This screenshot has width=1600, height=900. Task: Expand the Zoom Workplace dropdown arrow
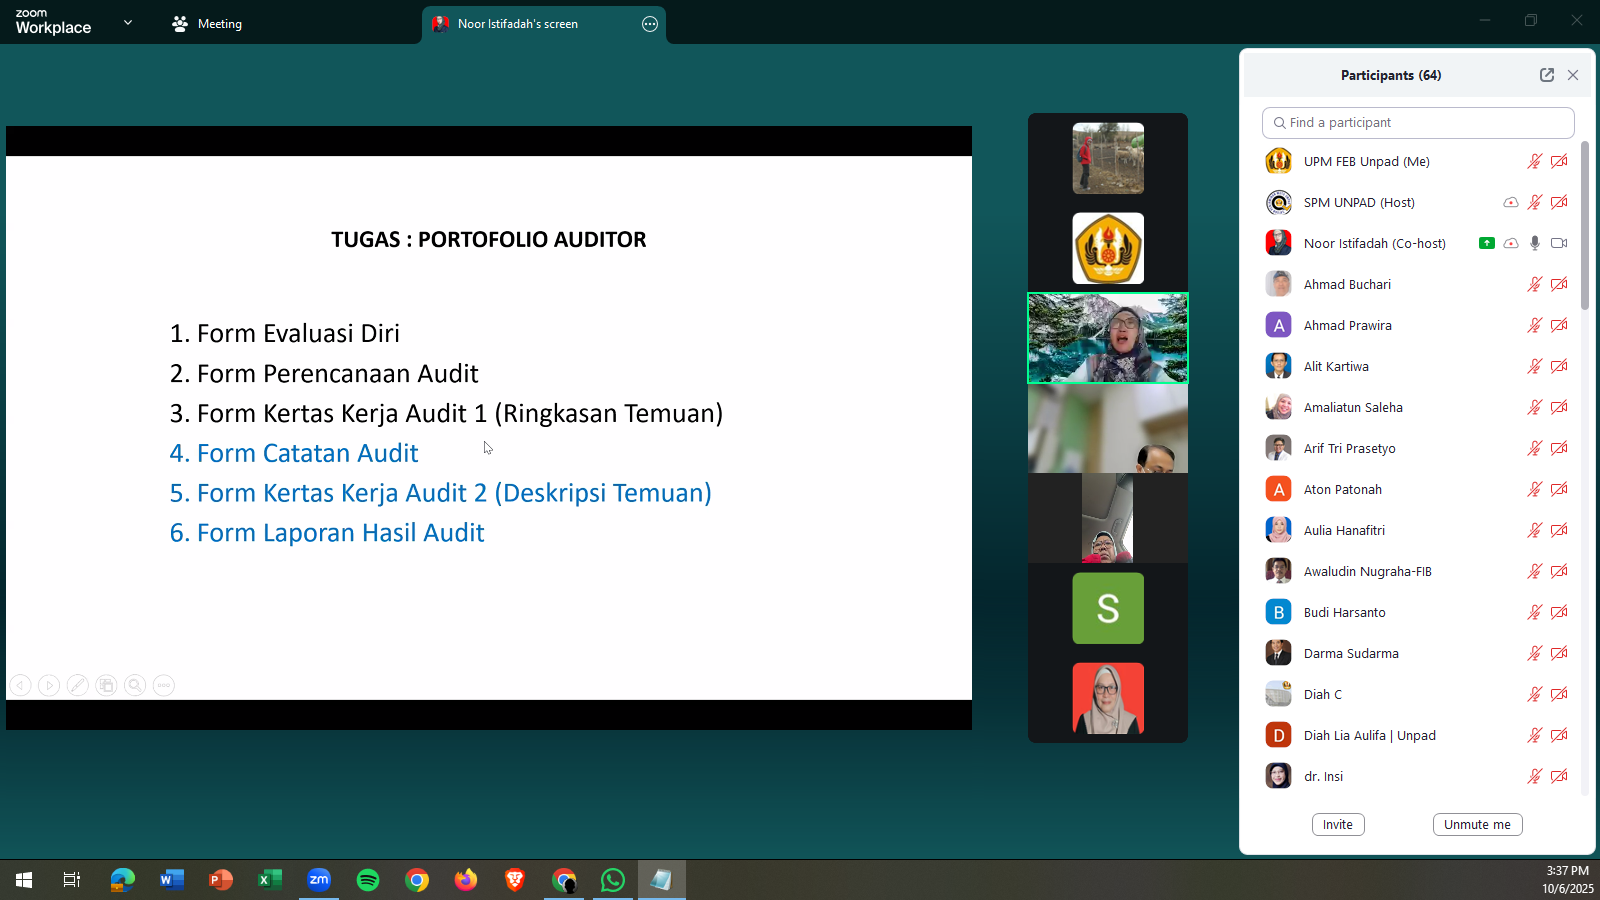127,22
